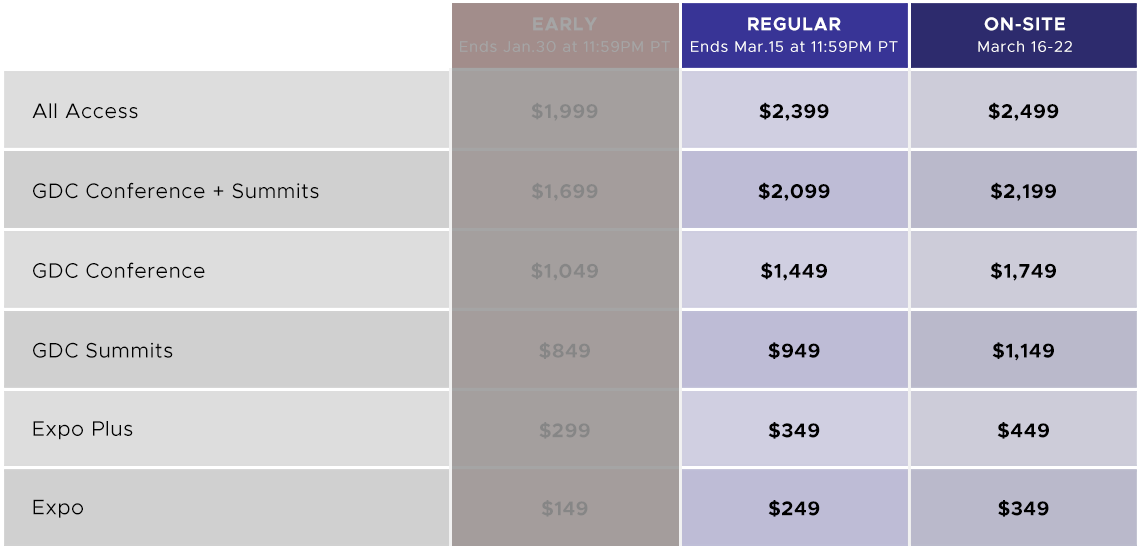Click the Expo Plus row label
Viewport: 1140px width, 549px height.
tap(83, 429)
